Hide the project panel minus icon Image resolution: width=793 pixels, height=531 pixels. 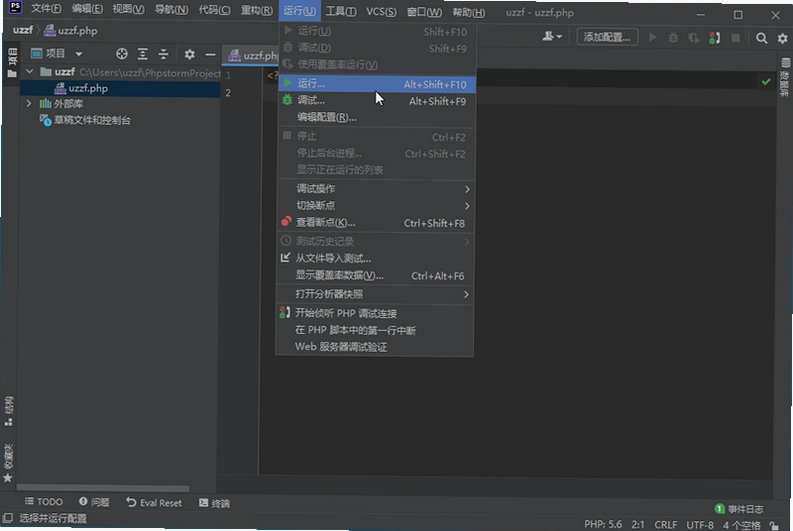coord(210,54)
